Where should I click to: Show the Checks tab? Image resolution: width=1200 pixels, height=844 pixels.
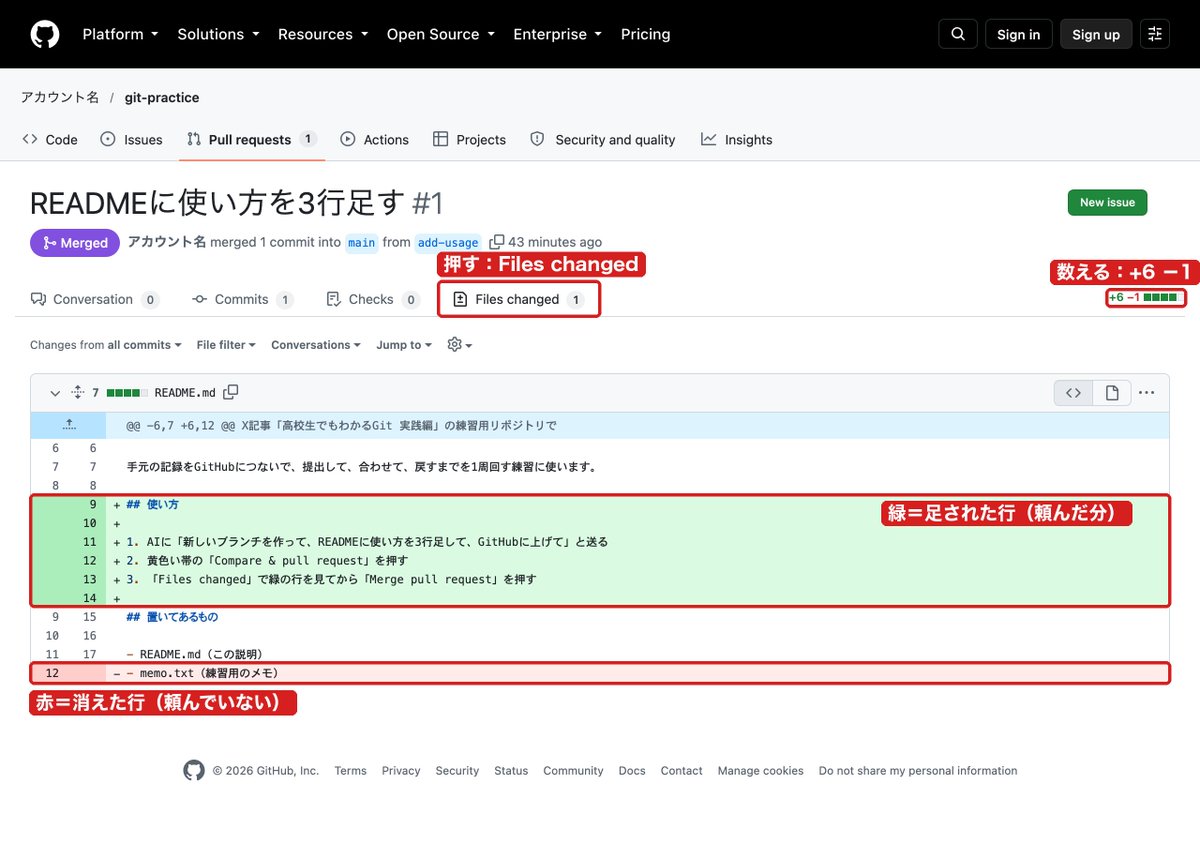[373, 299]
